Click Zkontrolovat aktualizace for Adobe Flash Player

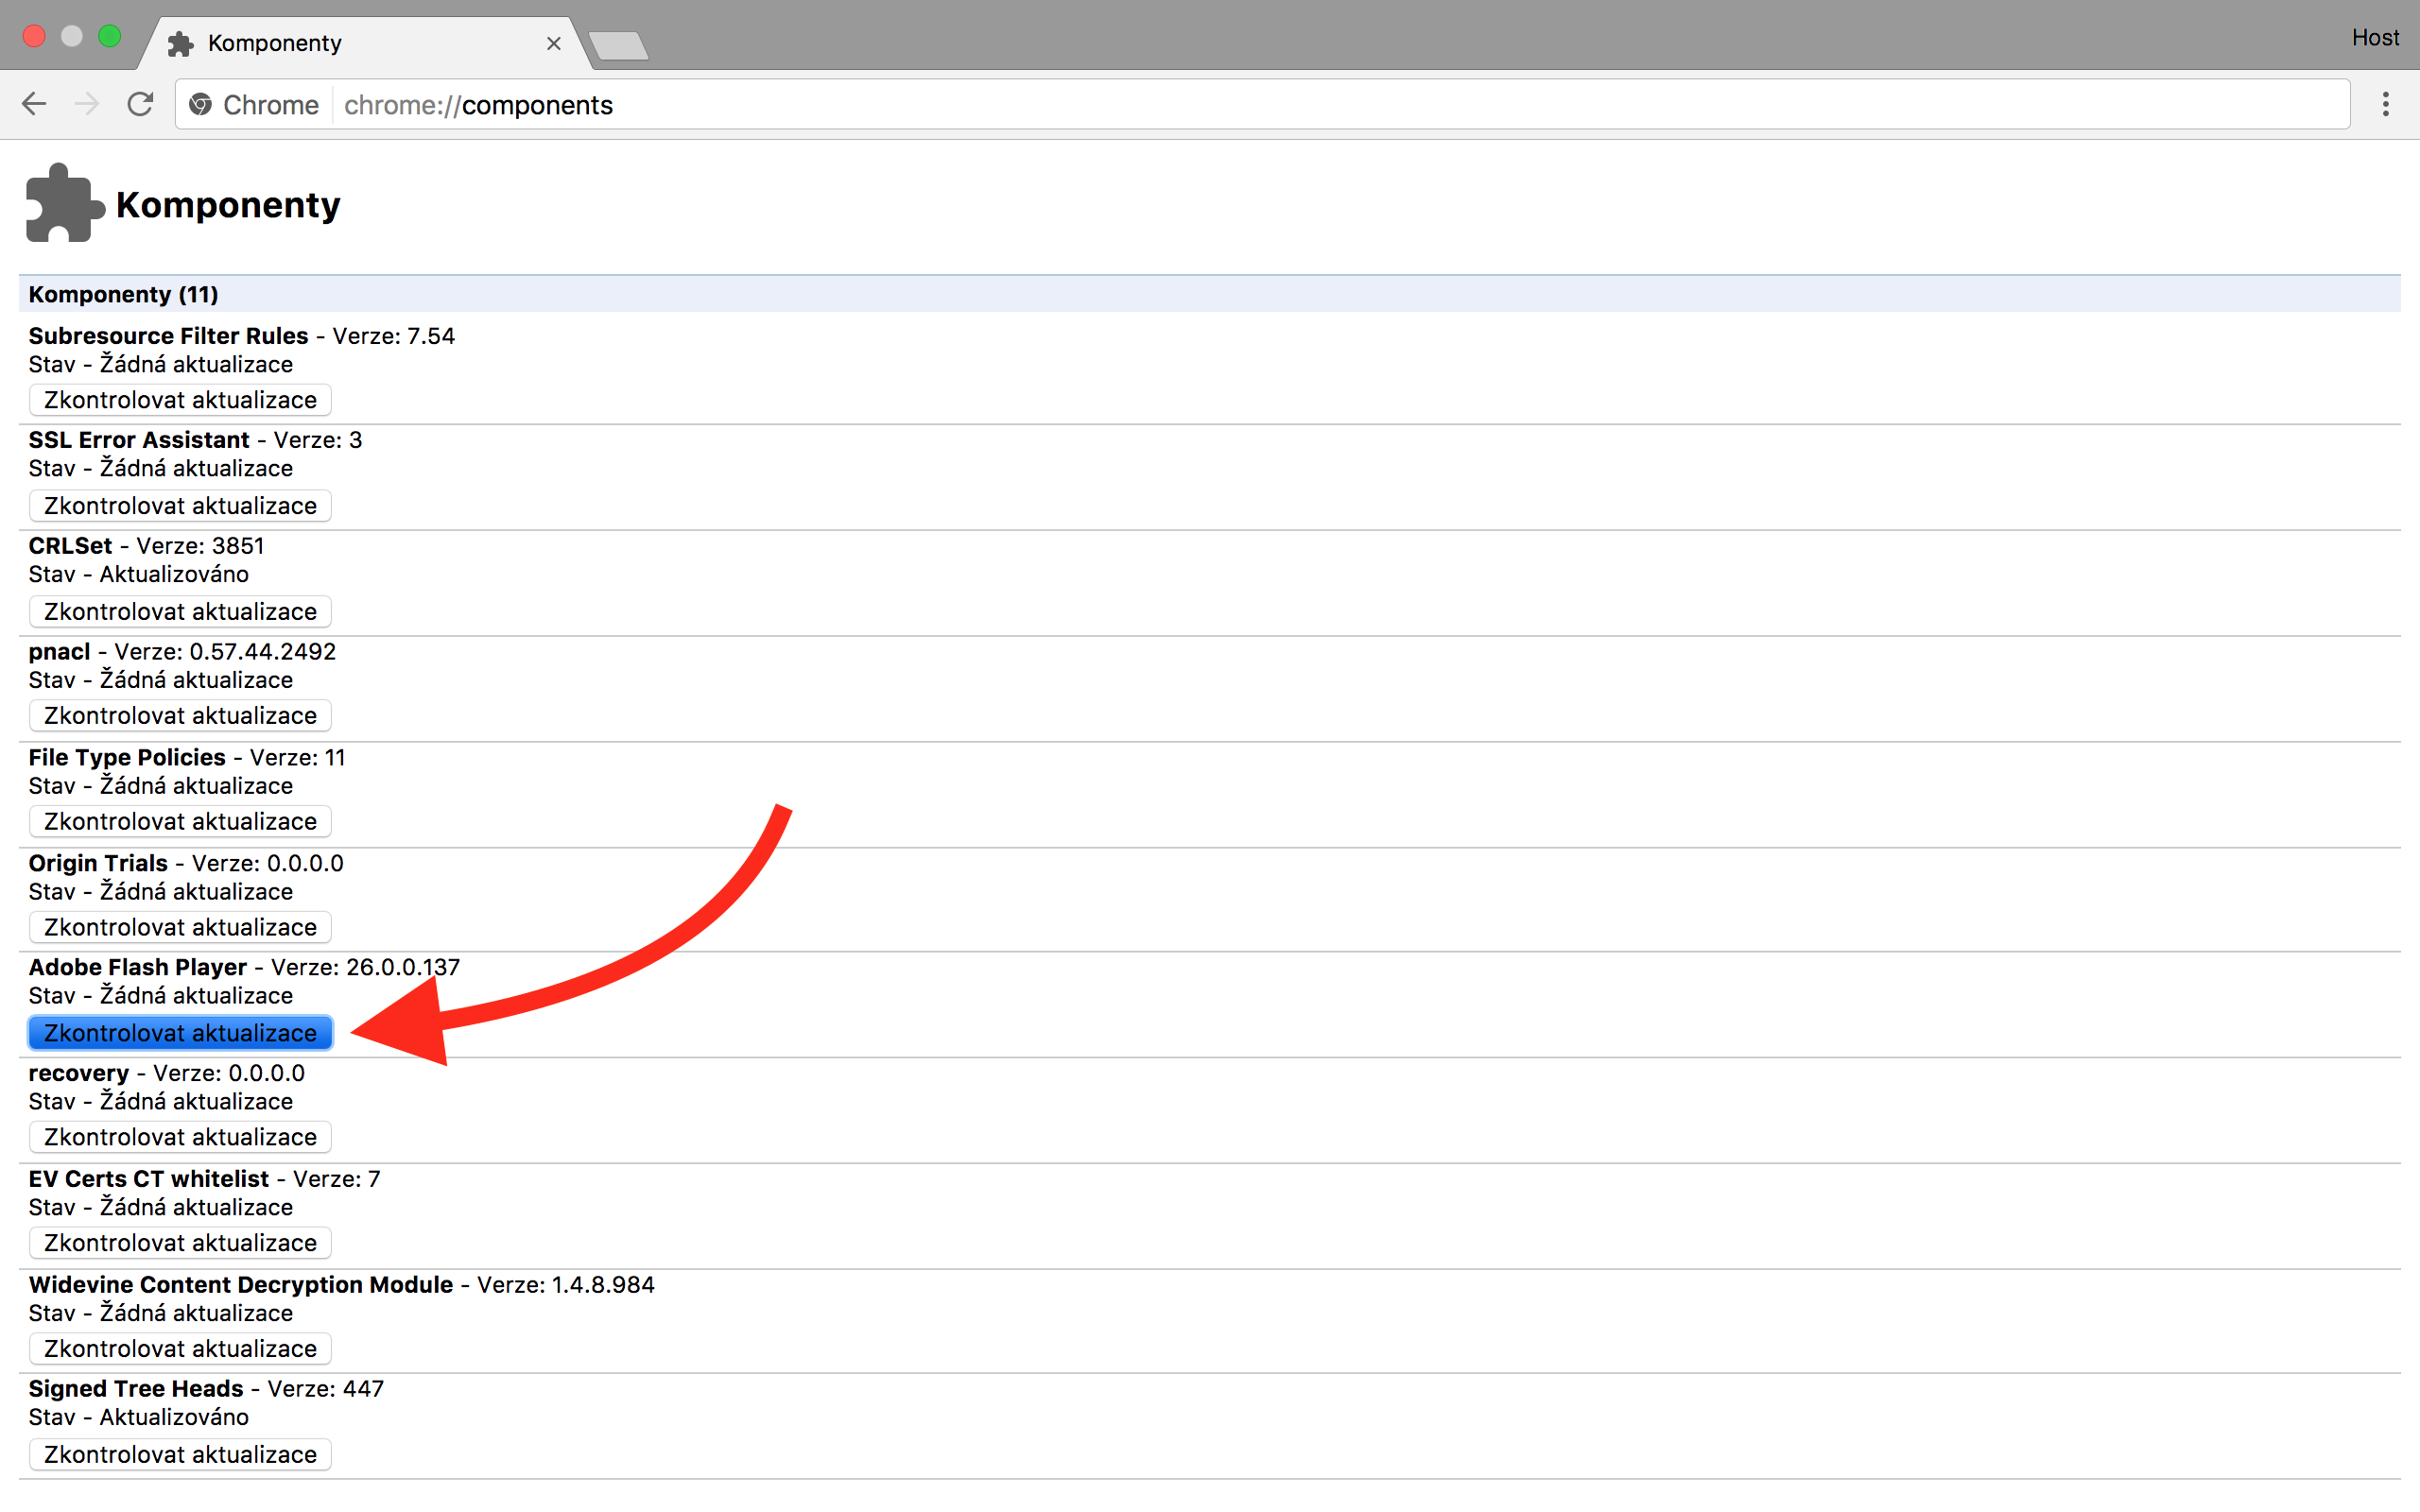[x=180, y=1031]
